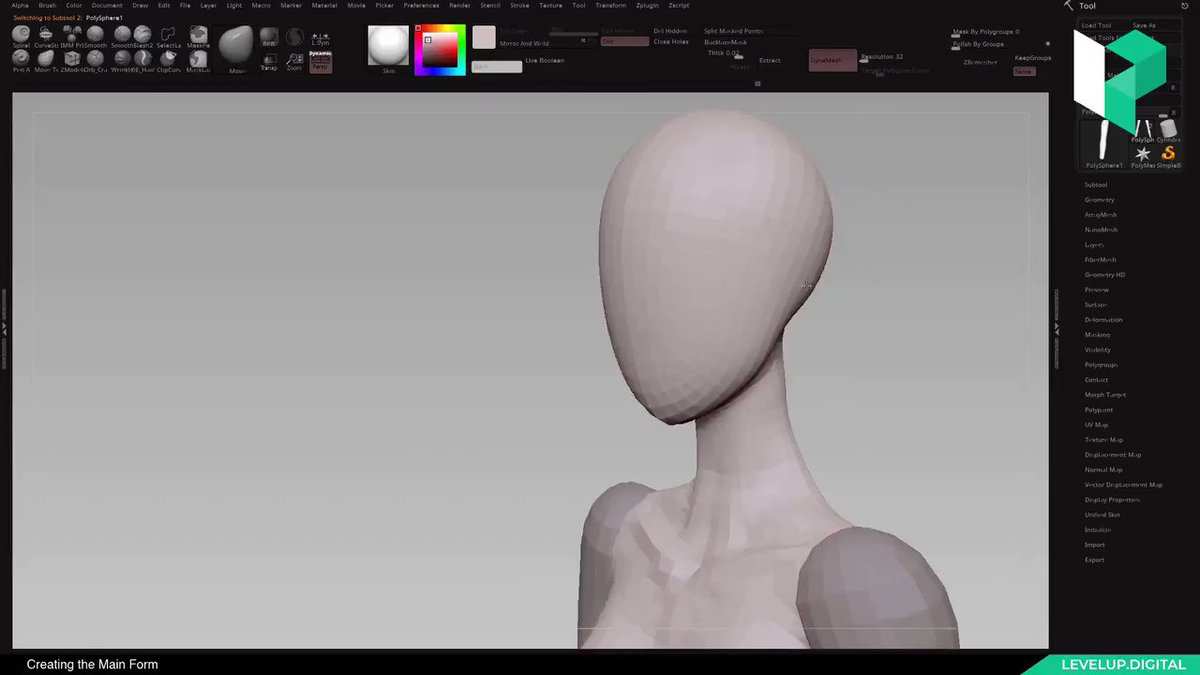Image resolution: width=1200 pixels, height=675 pixels.
Task: Enable Live Boolean
Action: tap(545, 61)
